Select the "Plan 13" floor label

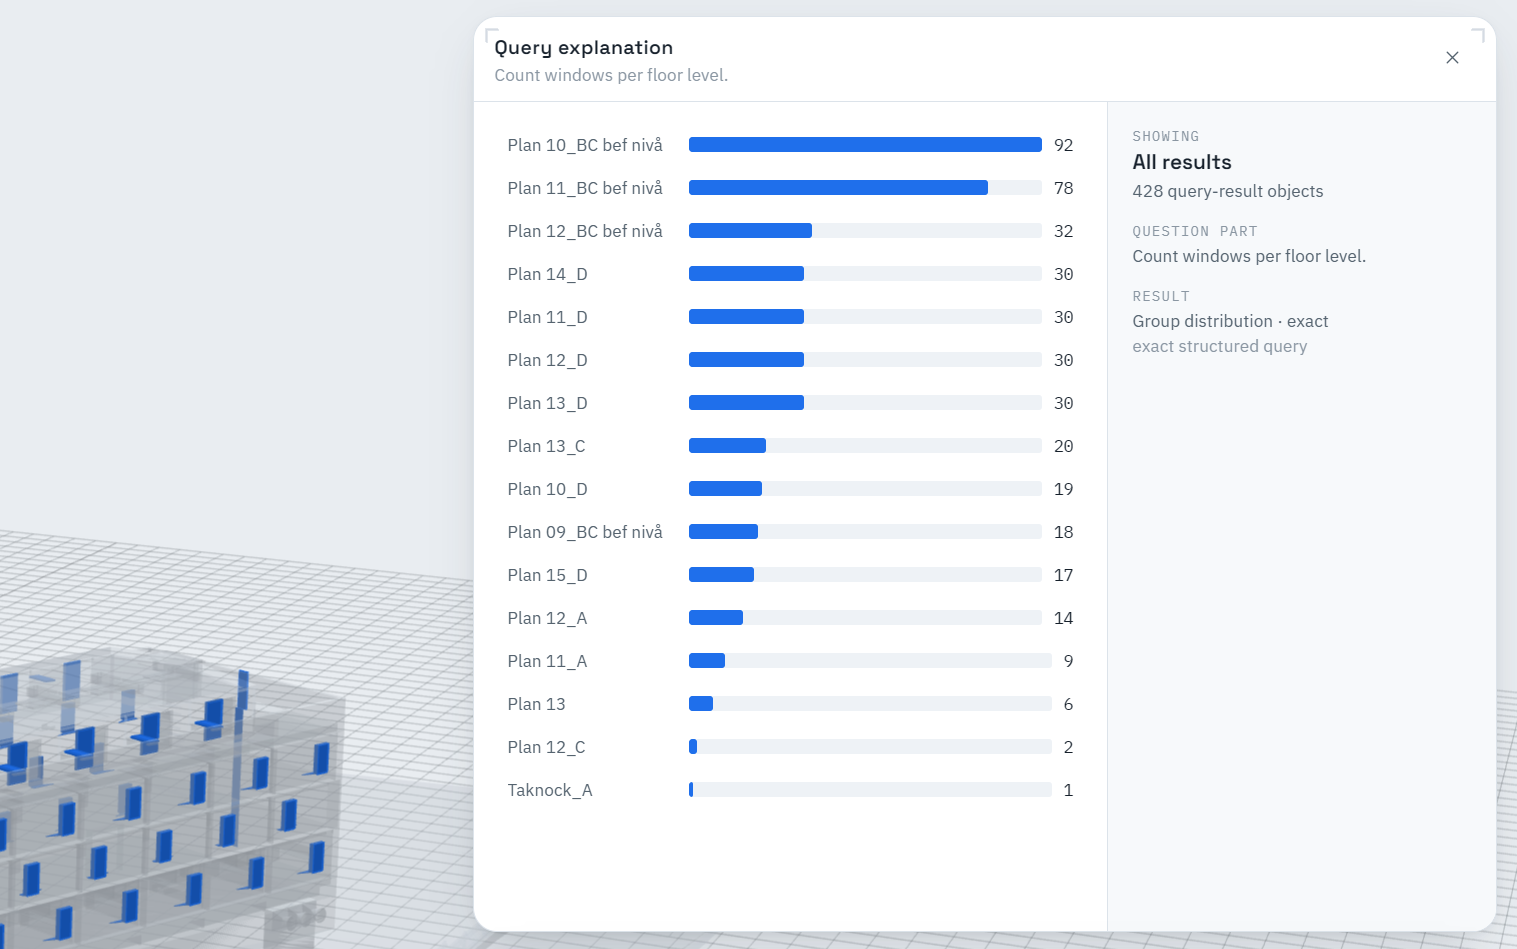coord(536,704)
